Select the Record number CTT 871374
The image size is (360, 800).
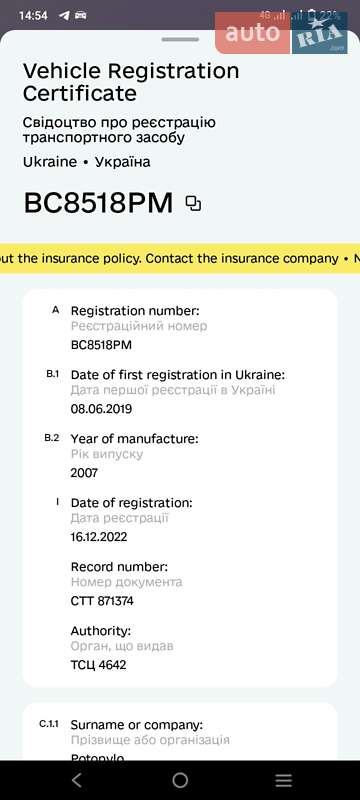click(x=102, y=601)
